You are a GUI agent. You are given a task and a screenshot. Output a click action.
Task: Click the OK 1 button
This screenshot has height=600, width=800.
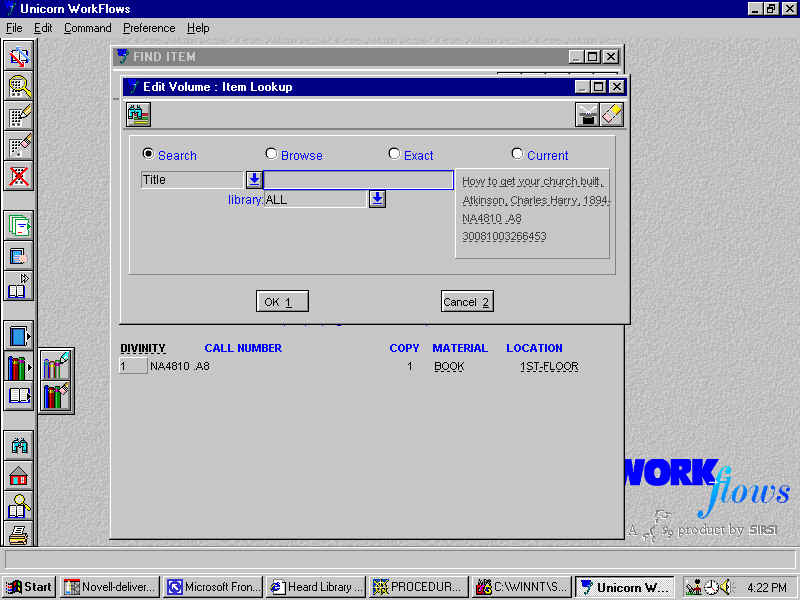coord(282,302)
